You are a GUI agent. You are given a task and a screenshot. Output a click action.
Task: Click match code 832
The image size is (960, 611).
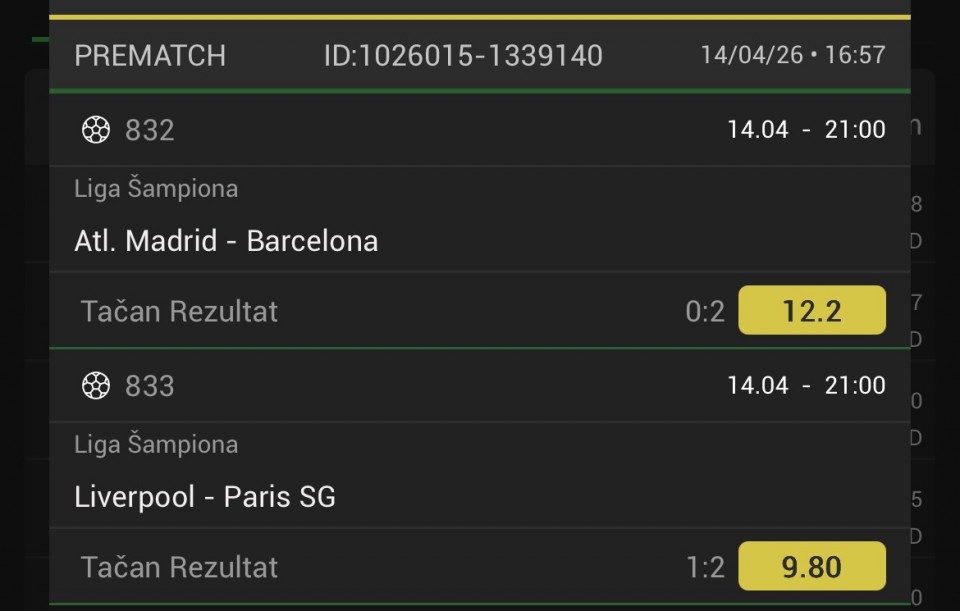point(150,130)
